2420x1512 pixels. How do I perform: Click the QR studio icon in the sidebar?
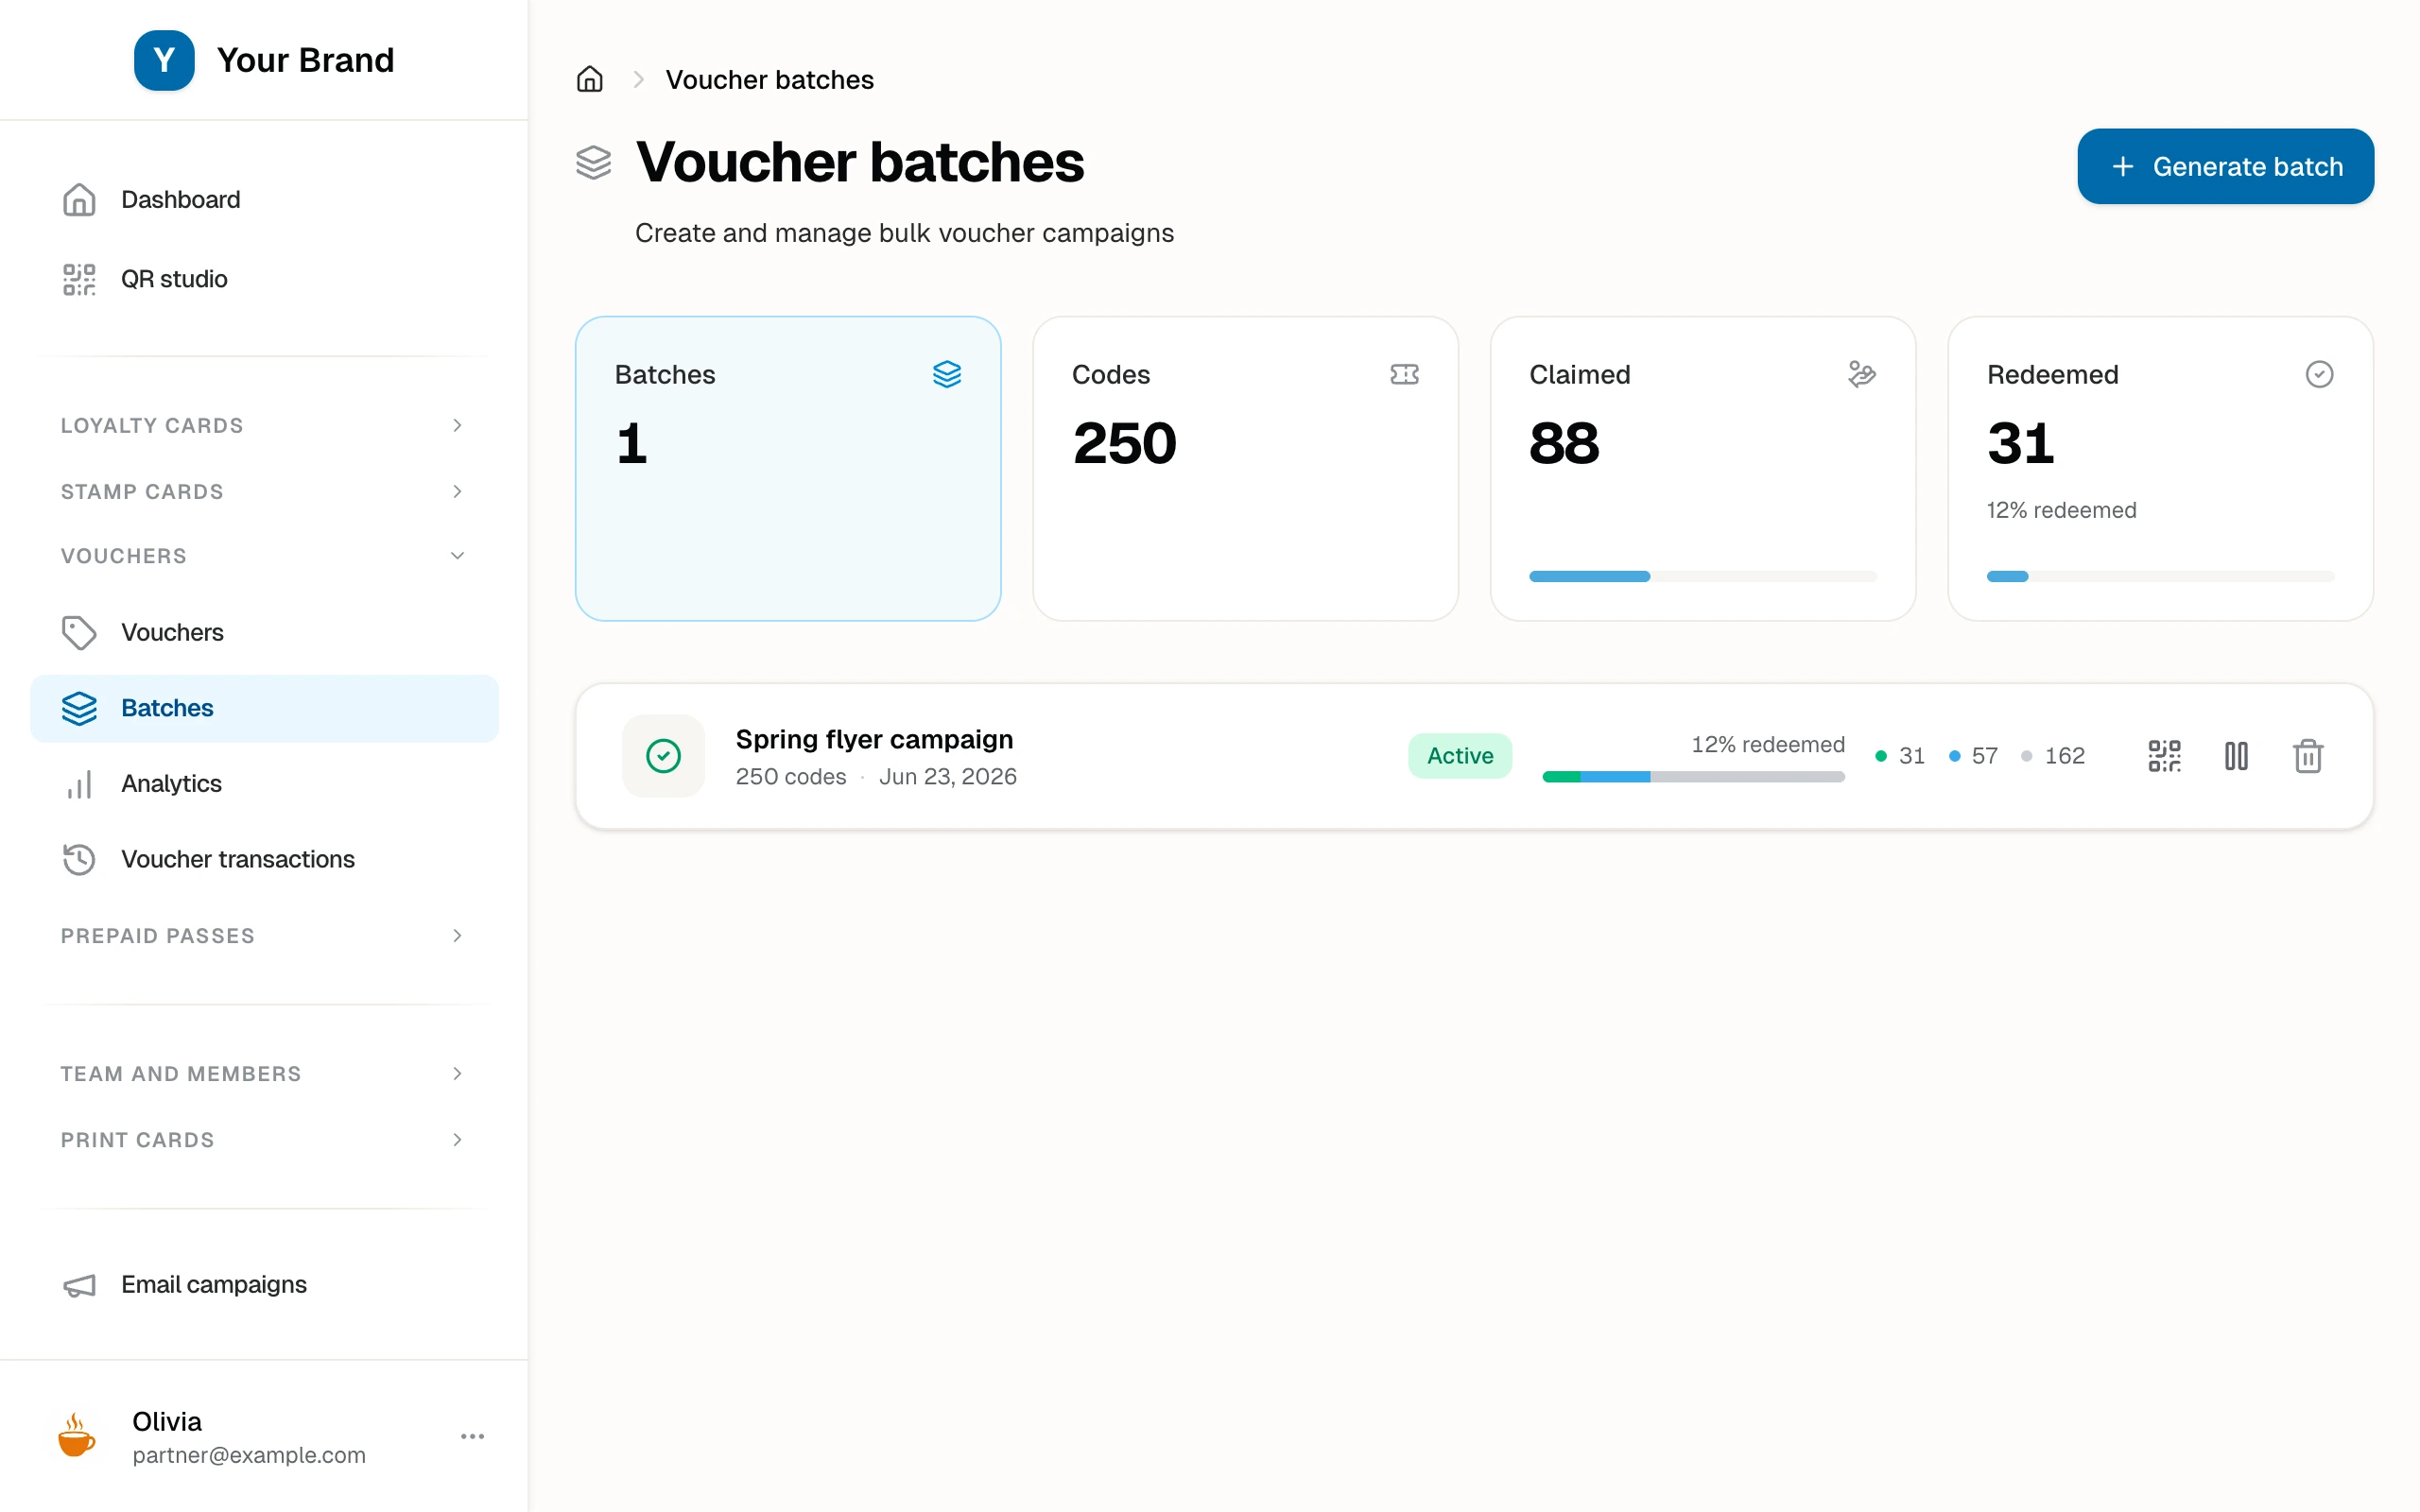point(79,279)
